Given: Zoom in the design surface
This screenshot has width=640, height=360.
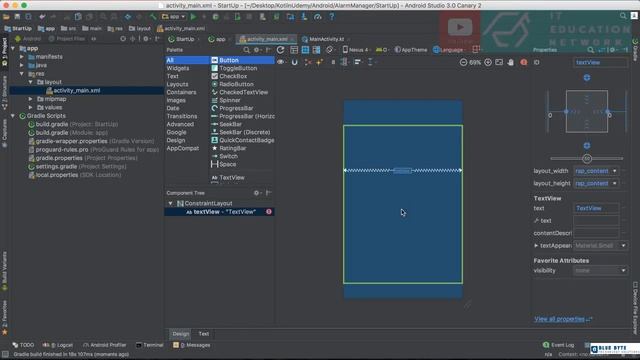Looking at the screenshot, I should coord(488,62).
